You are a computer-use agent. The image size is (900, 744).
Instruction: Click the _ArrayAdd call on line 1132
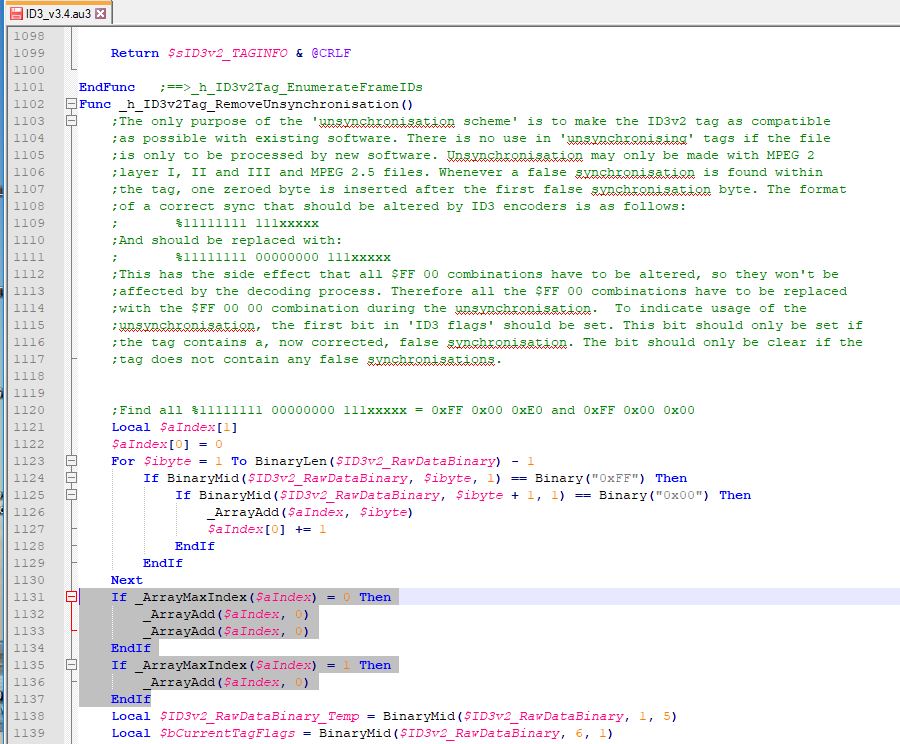tap(226, 614)
